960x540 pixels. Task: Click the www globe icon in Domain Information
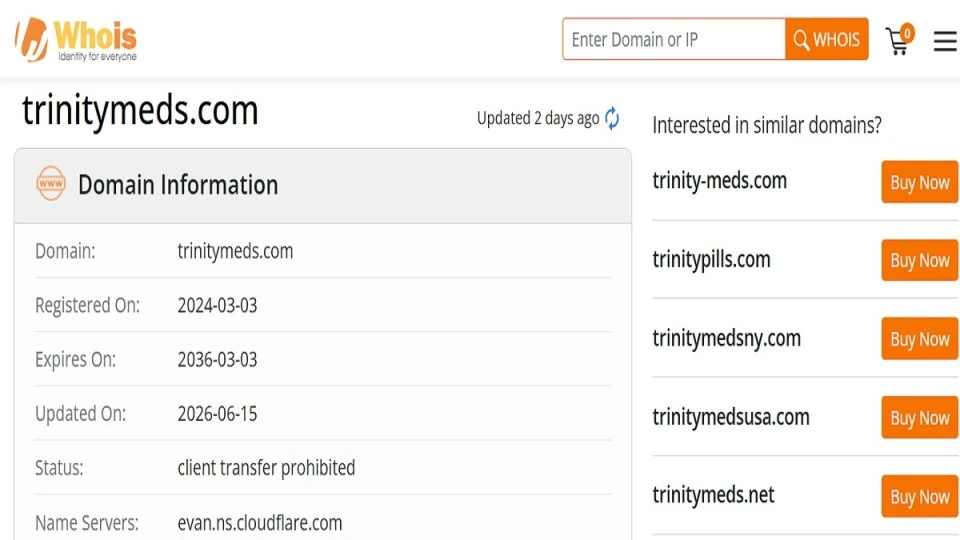coord(51,183)
